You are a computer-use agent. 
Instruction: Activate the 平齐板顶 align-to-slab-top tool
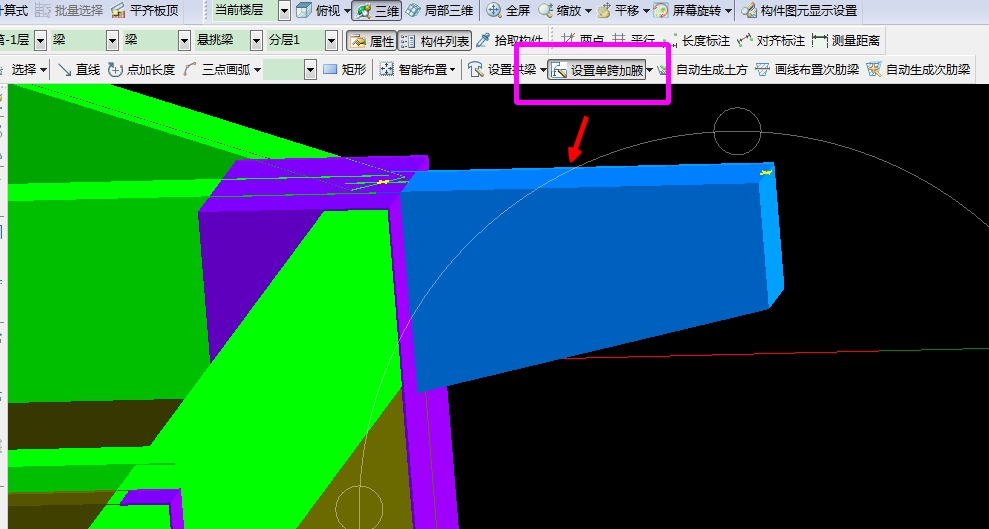click(x=144, y=10)
